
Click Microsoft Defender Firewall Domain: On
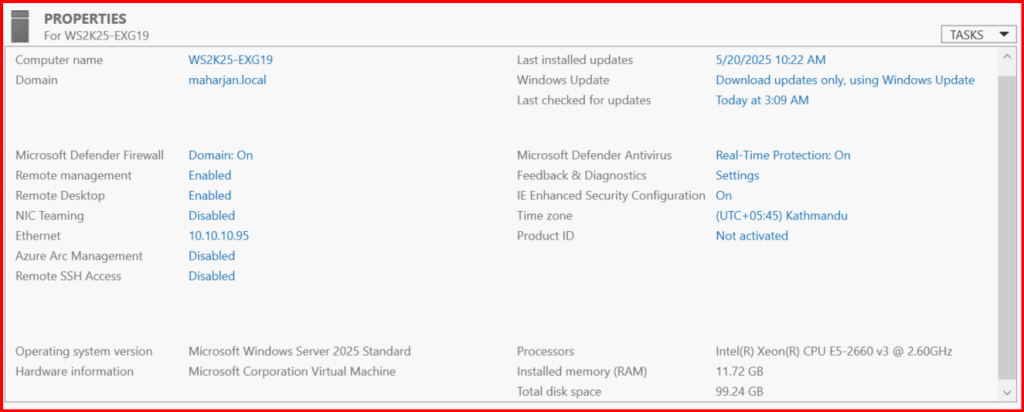[220, 155]
